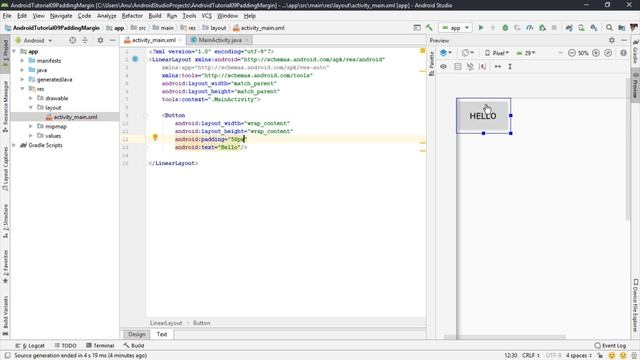Image resolution: width=640 pixels, height=360 pixels.
Task: Open Project panel settings gear
Action: click(100, 40)
